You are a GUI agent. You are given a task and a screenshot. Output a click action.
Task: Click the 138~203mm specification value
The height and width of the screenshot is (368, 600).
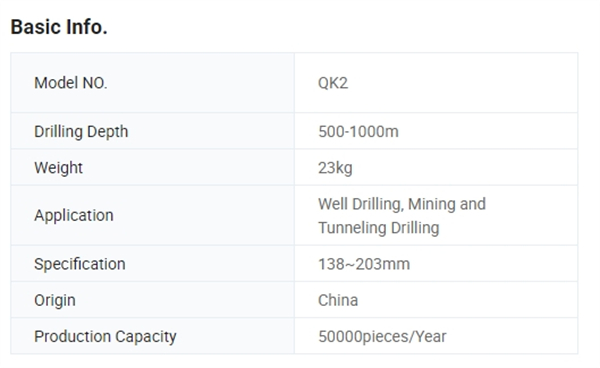[x=364, y=264]
